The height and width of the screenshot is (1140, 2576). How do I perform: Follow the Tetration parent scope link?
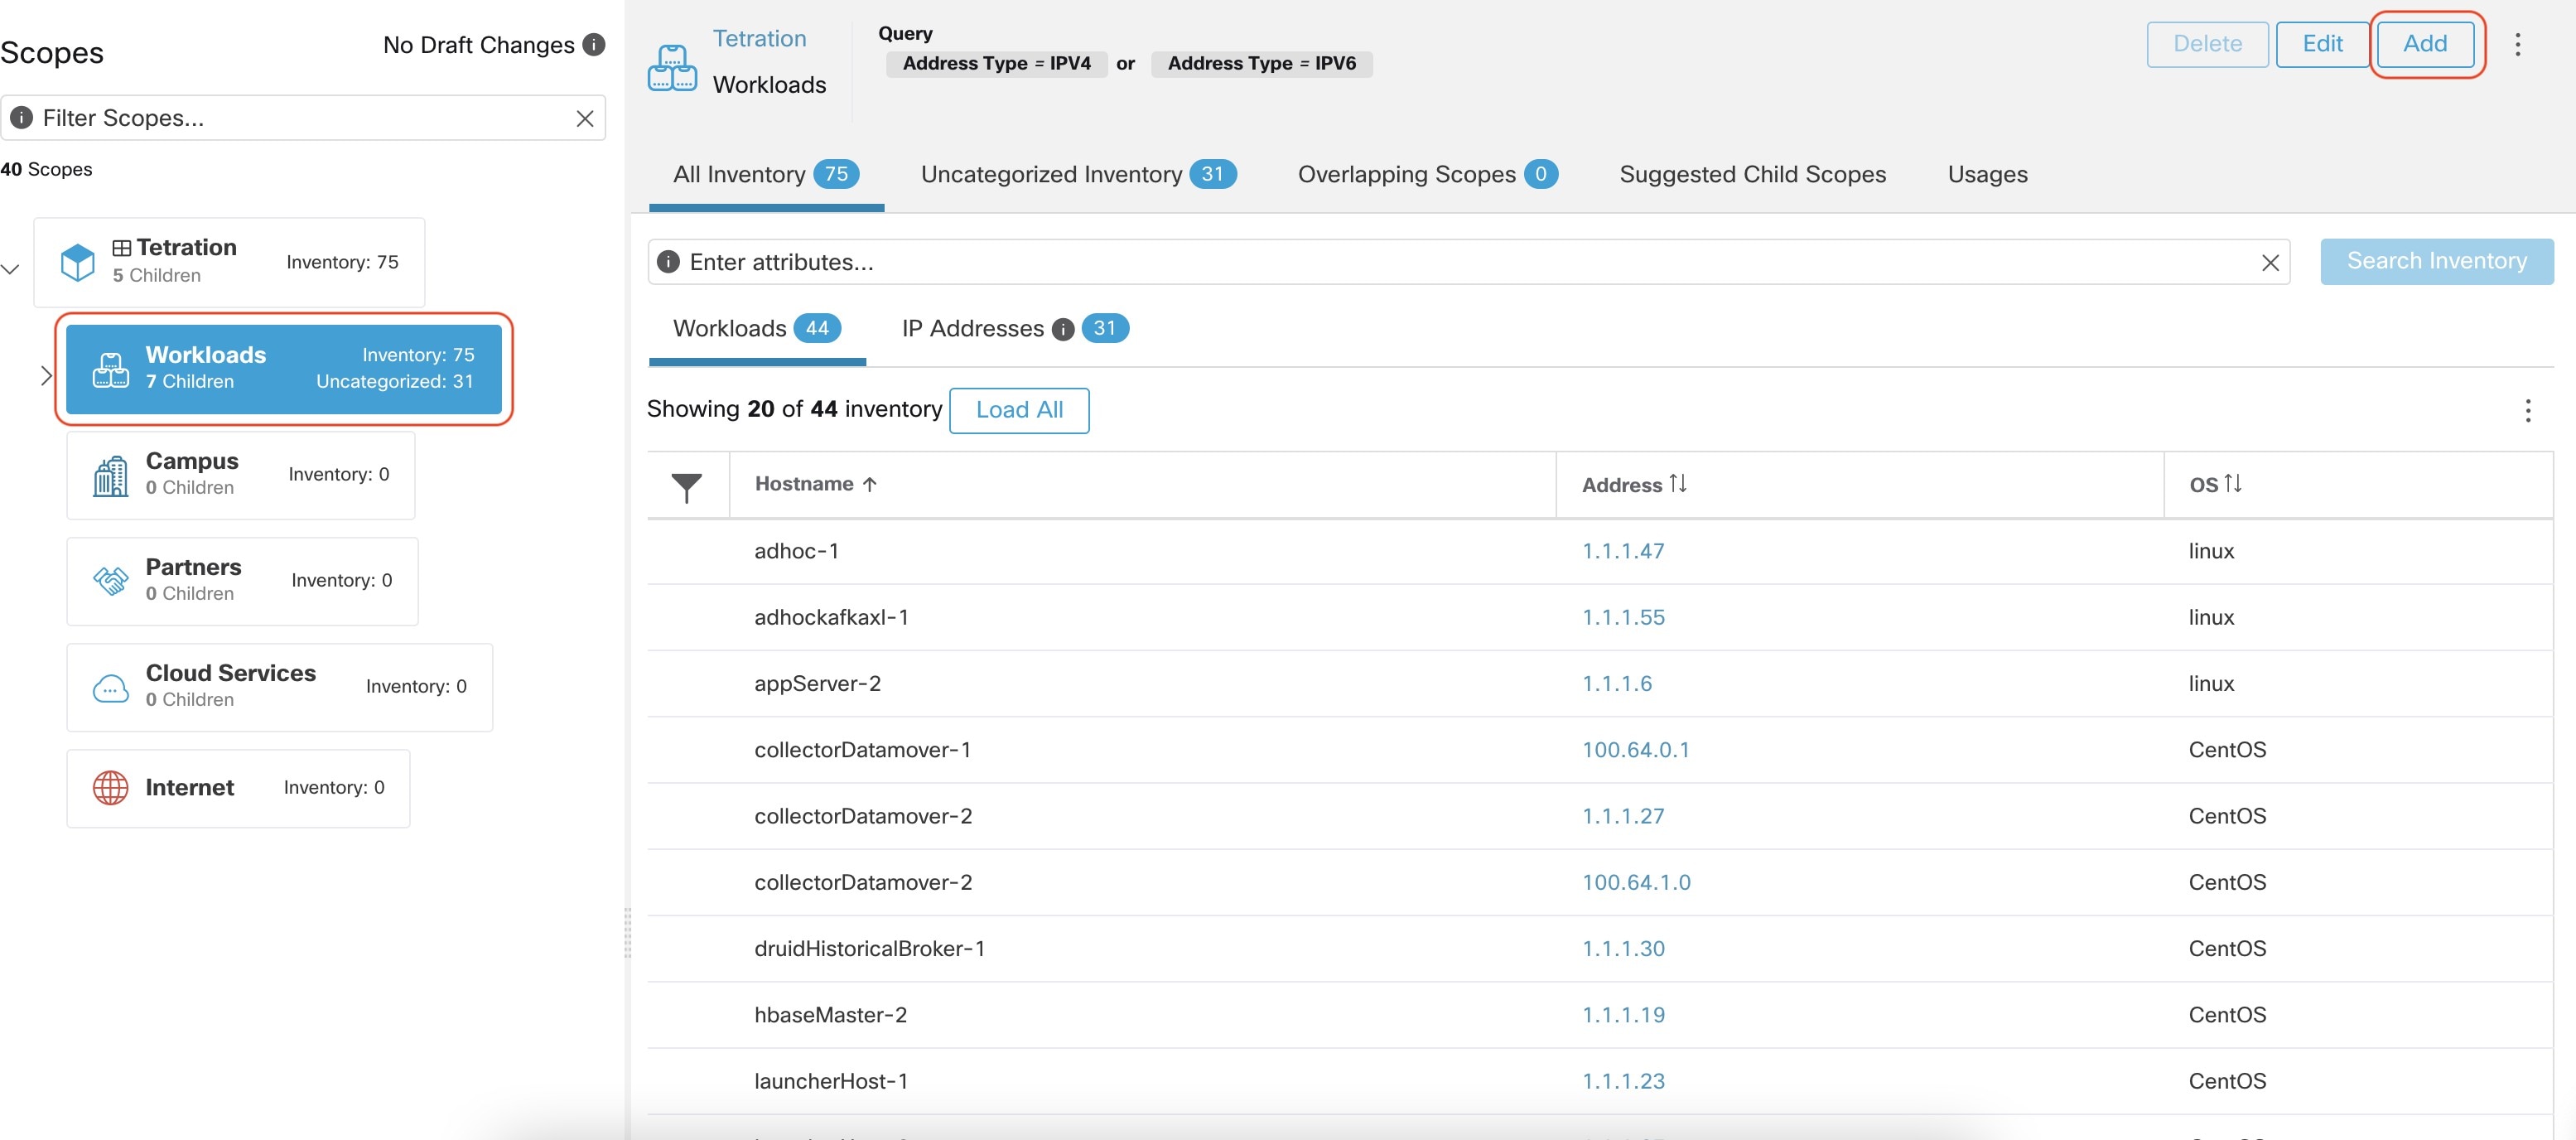click(759, 39)
